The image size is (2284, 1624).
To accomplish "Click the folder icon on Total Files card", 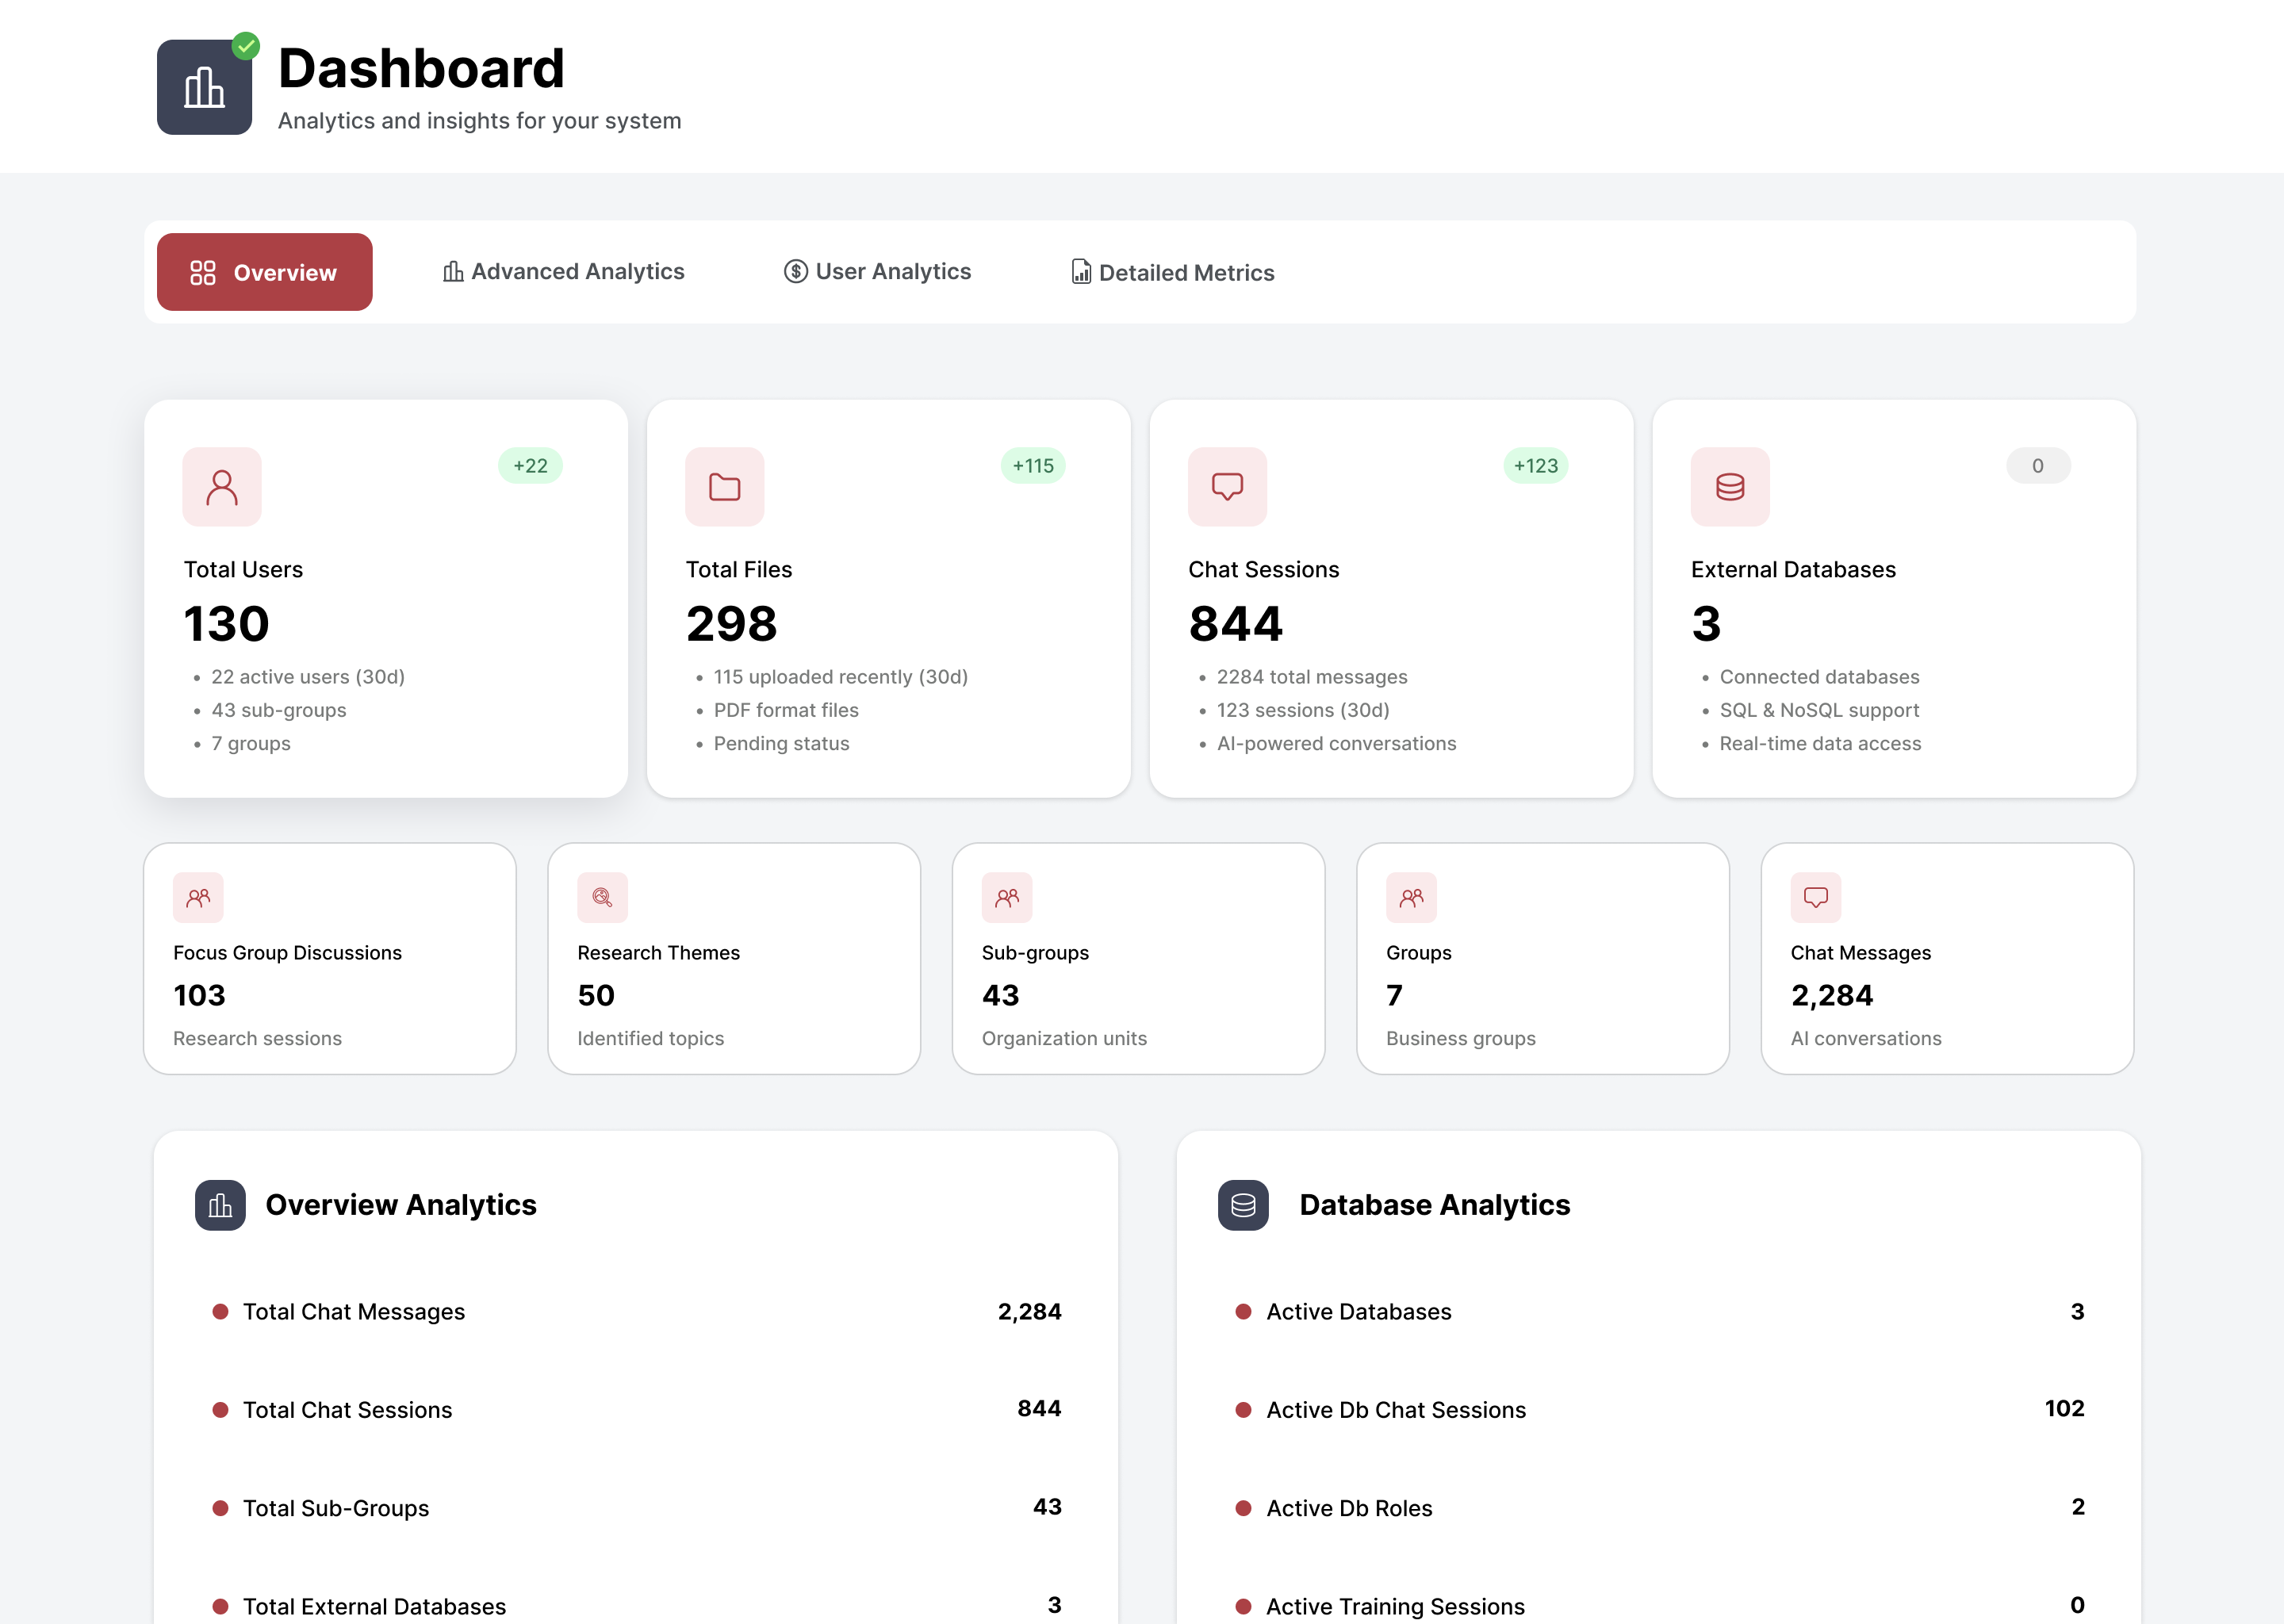I will pos(724,487).
